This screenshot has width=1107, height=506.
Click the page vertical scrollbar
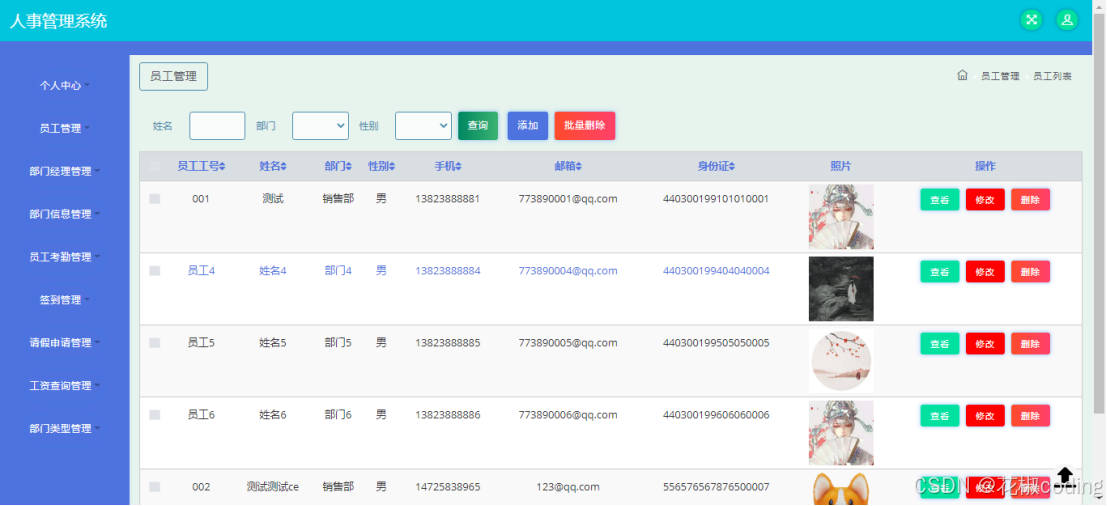point(1099,212)
